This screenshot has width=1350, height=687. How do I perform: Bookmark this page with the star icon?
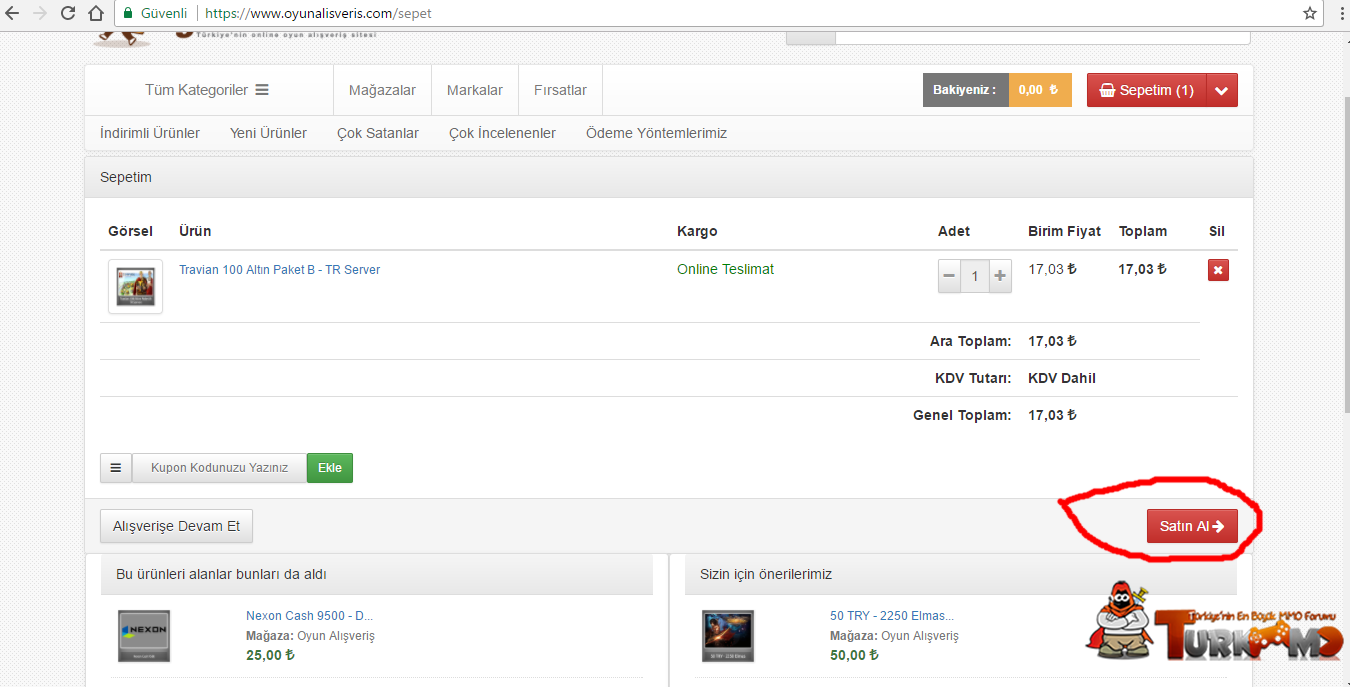tap(1310, 14)
